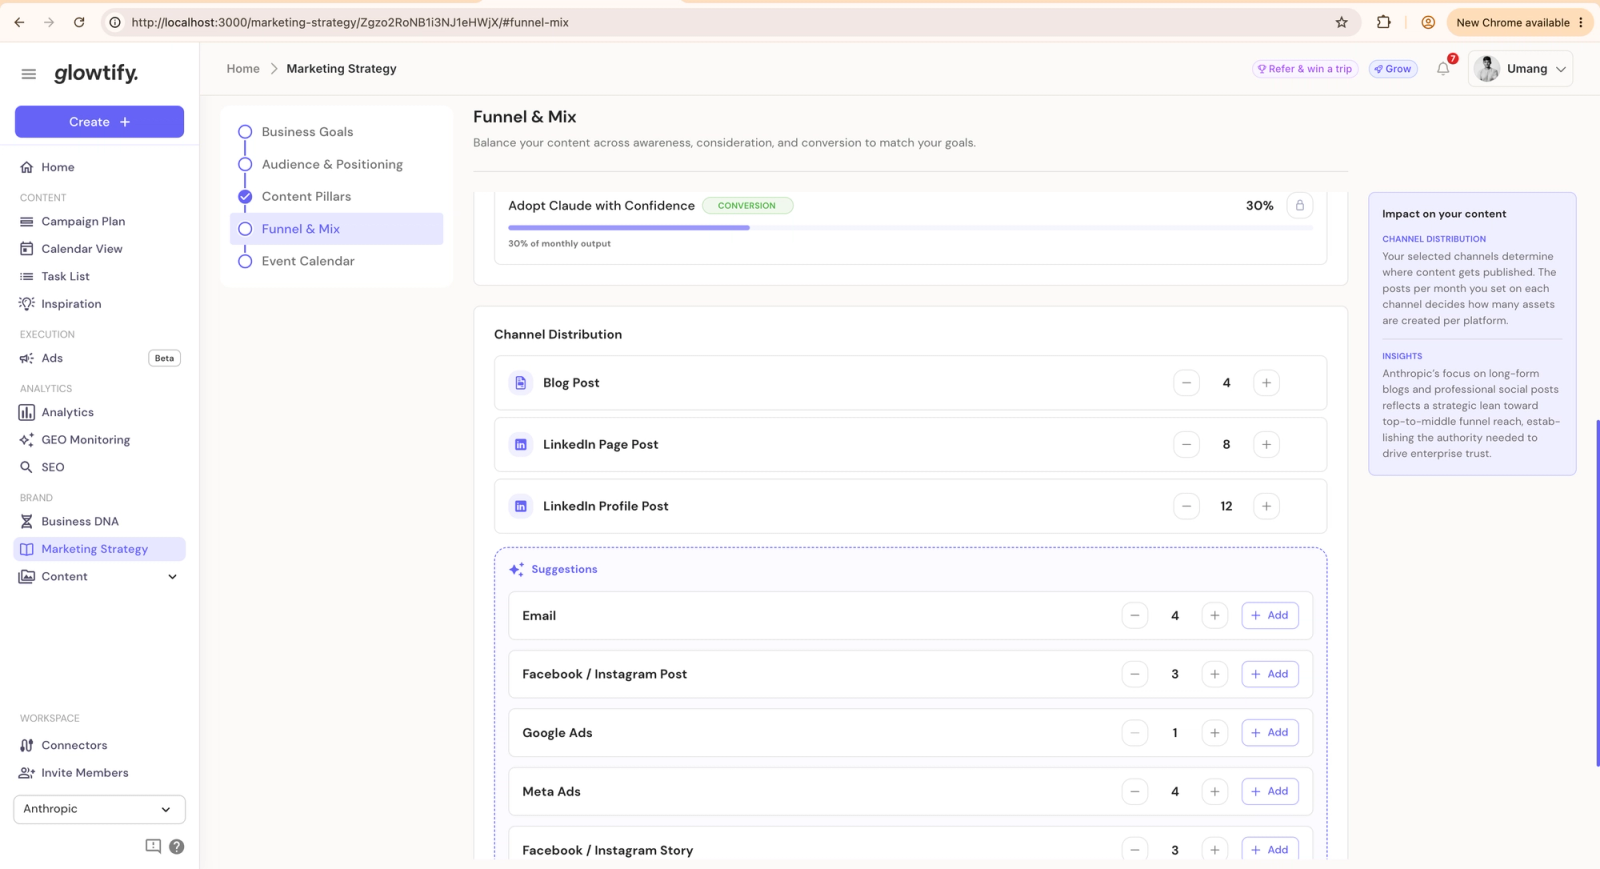Open Business DNA
The width and height of the screenshot is (1600, 869).
(80, 522)
